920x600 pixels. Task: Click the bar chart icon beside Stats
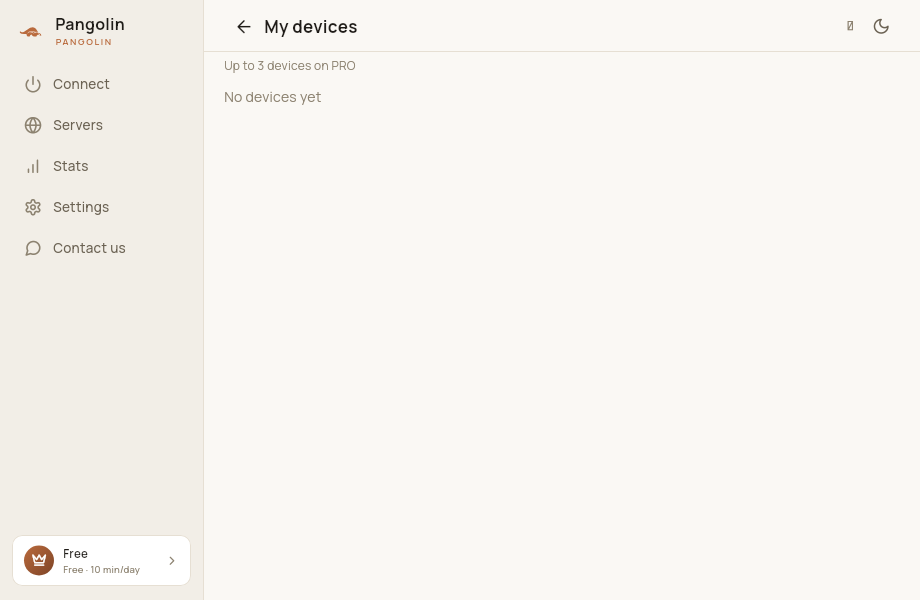[33, 167]
